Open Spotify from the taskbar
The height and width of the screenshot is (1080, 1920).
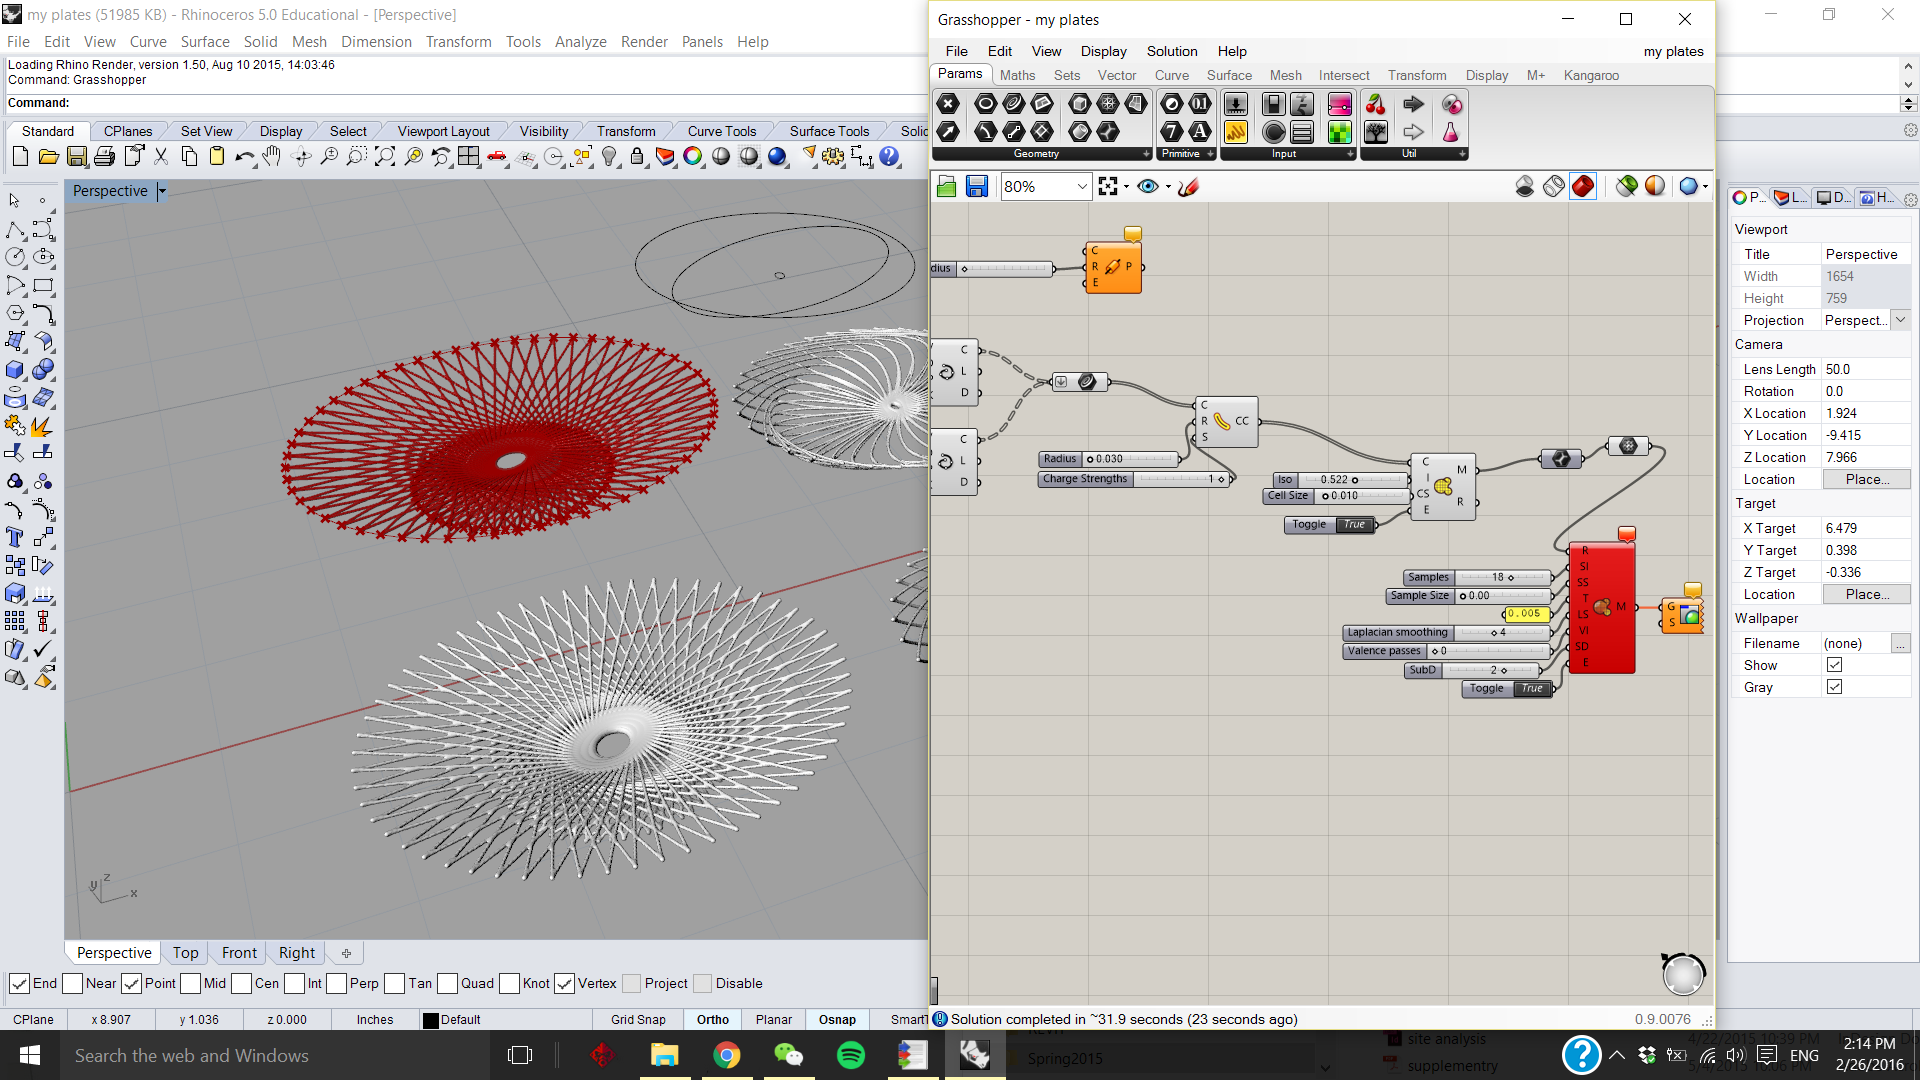pyautogui.click(x=851, y=1055)
